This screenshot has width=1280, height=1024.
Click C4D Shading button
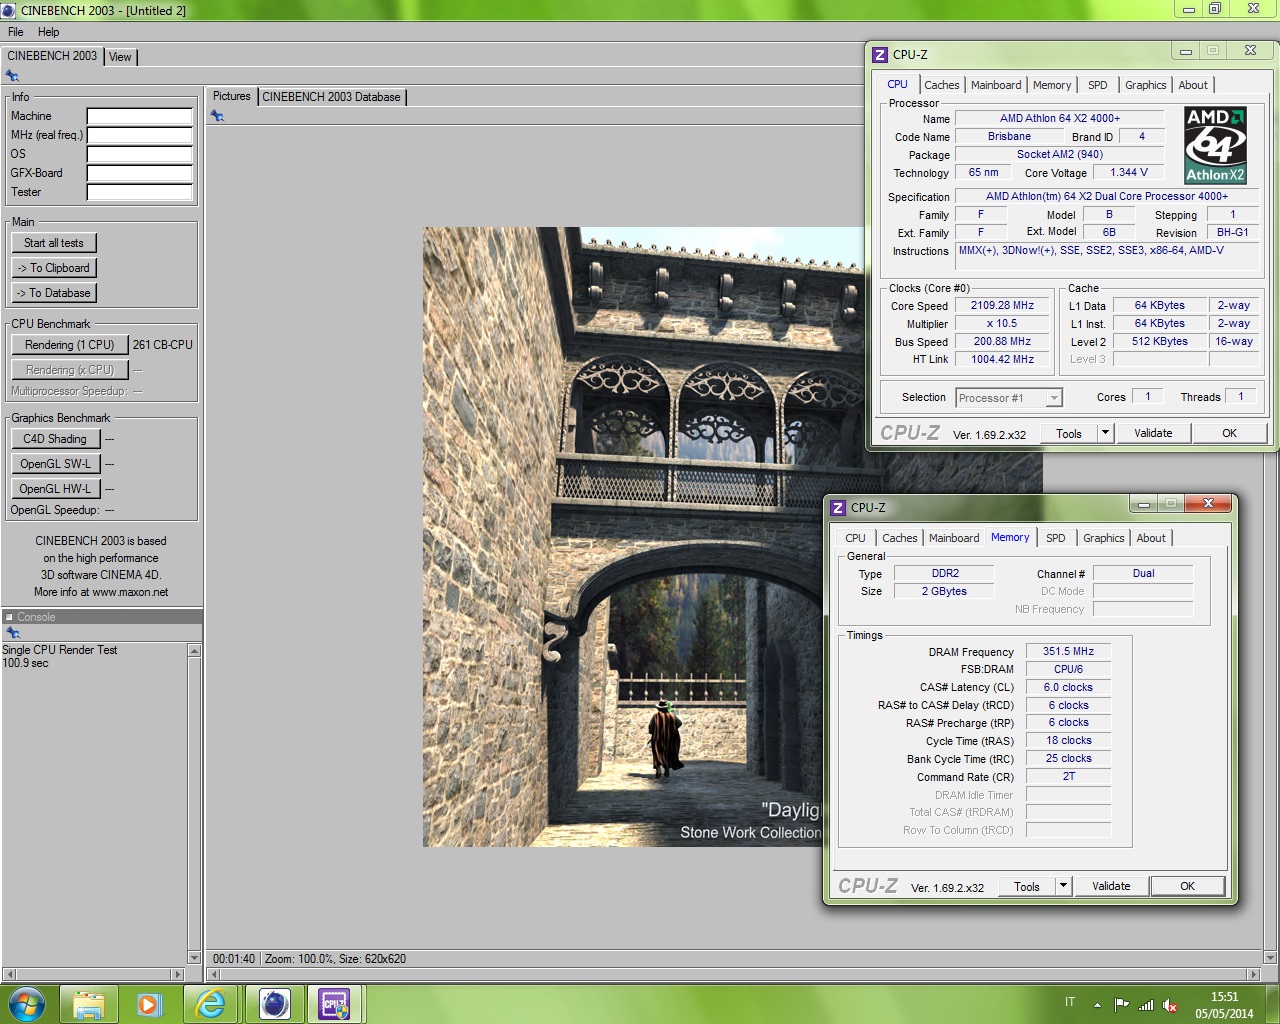pos(55,439)
